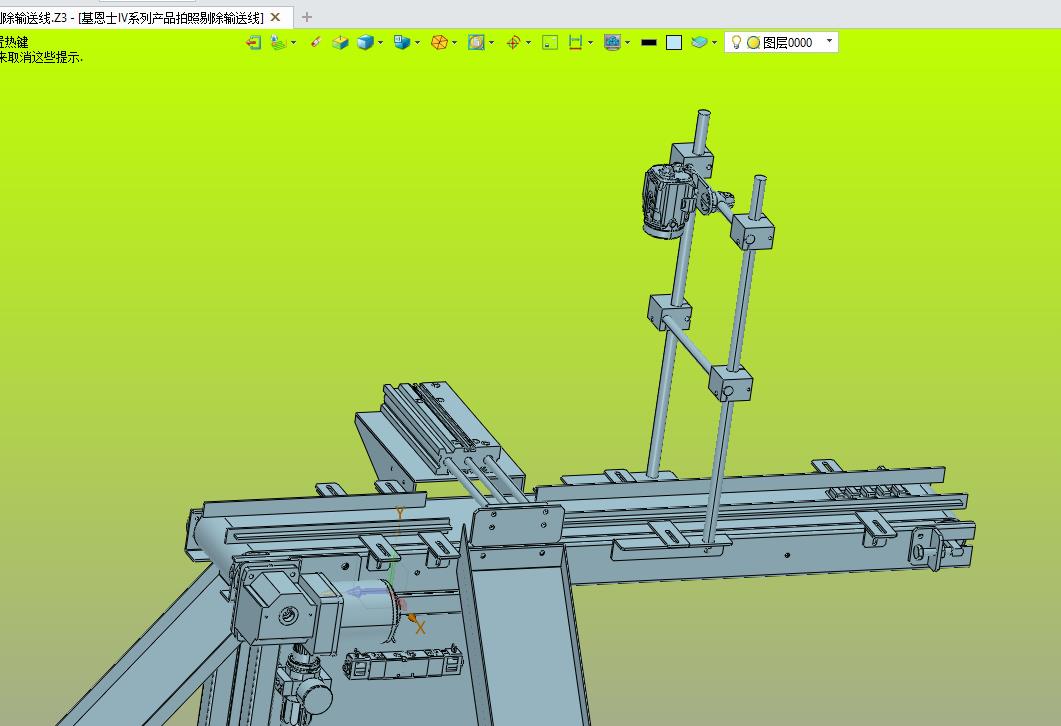Open dropdown arrow beside monitor icon
Image resolution: width=1061 pixels, height=726 pixels.
(628, 43)
